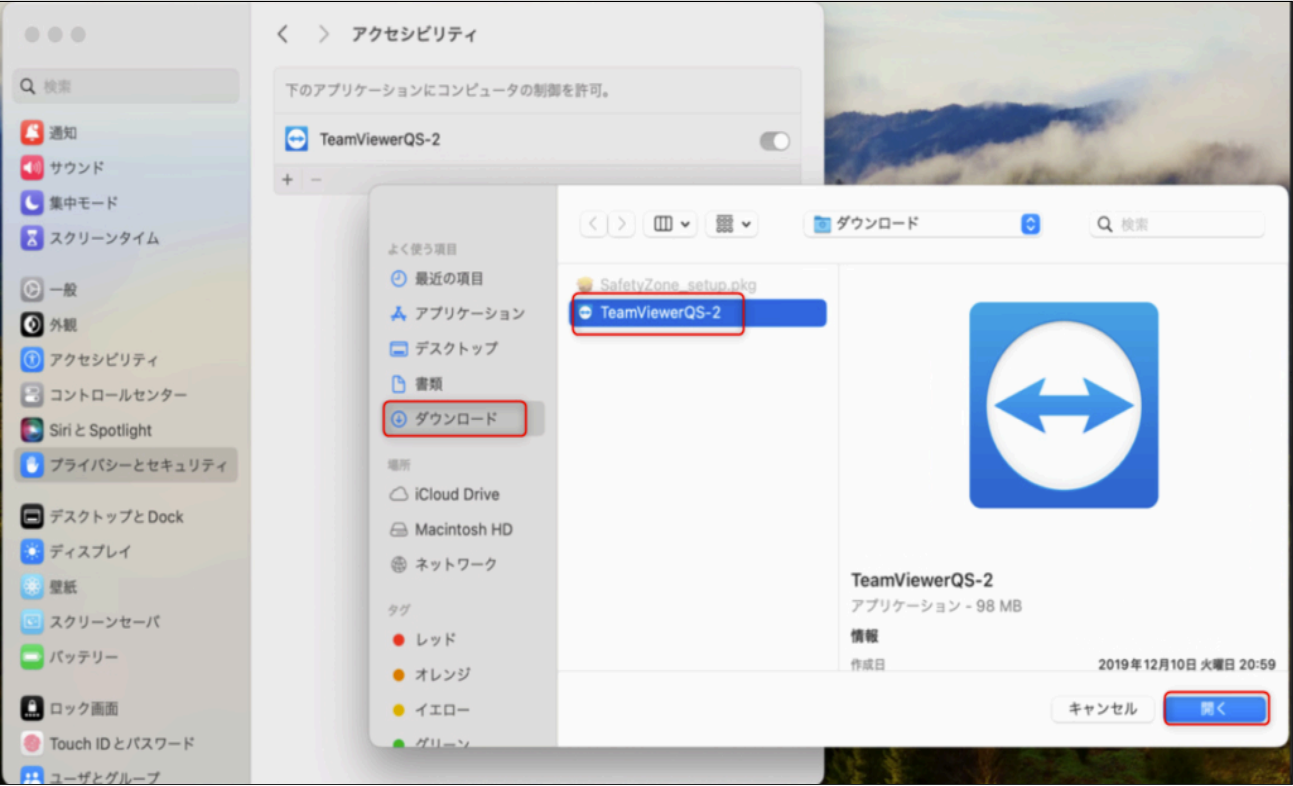Expand the ダウンロード folder location popup
Viewport: 1293px width, 786px height.
point(1030,225)
